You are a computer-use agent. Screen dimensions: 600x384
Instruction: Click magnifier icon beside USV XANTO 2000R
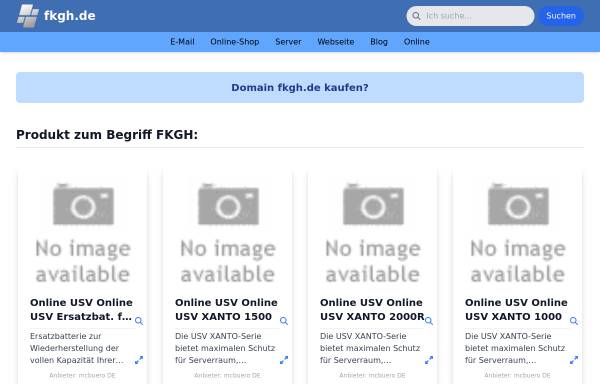429,321
